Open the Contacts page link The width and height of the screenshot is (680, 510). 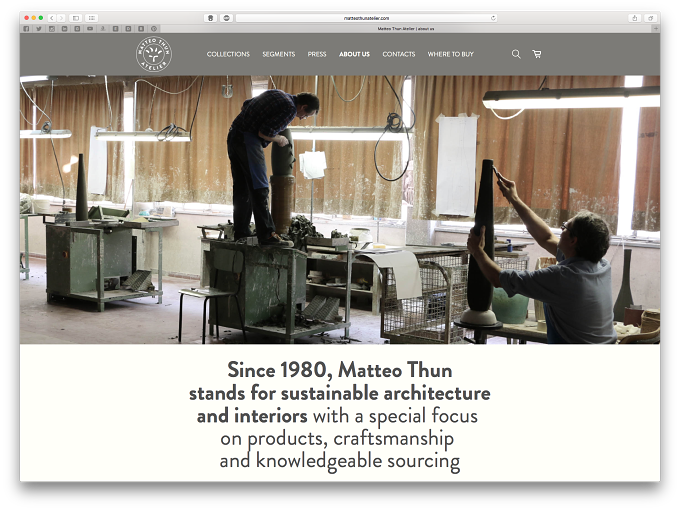point(399,54)
